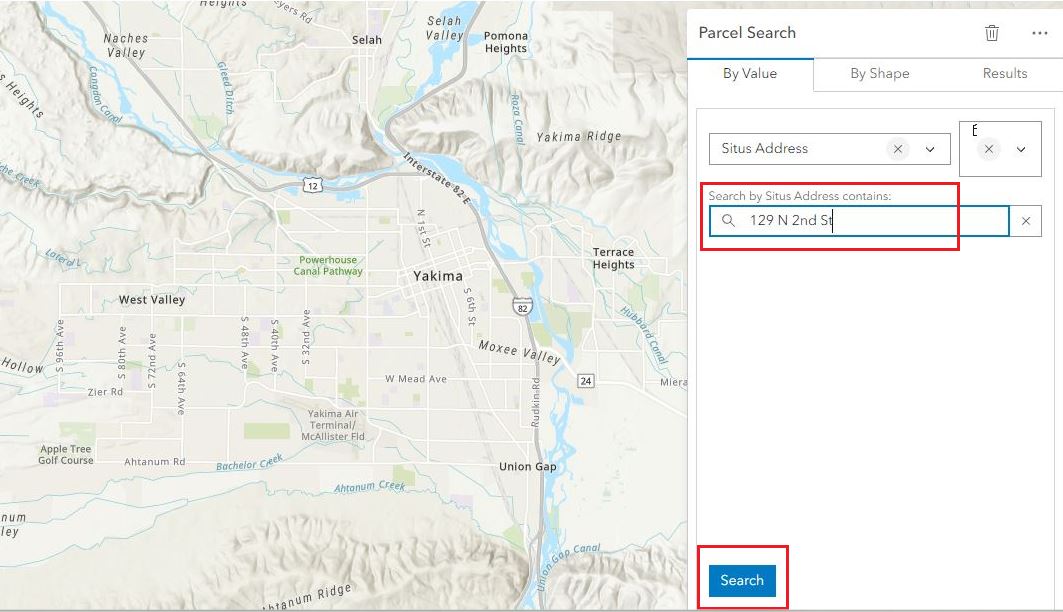Click the Route 24 highway shield
This screenshot has width=1063, height=612.
point(585,381)
